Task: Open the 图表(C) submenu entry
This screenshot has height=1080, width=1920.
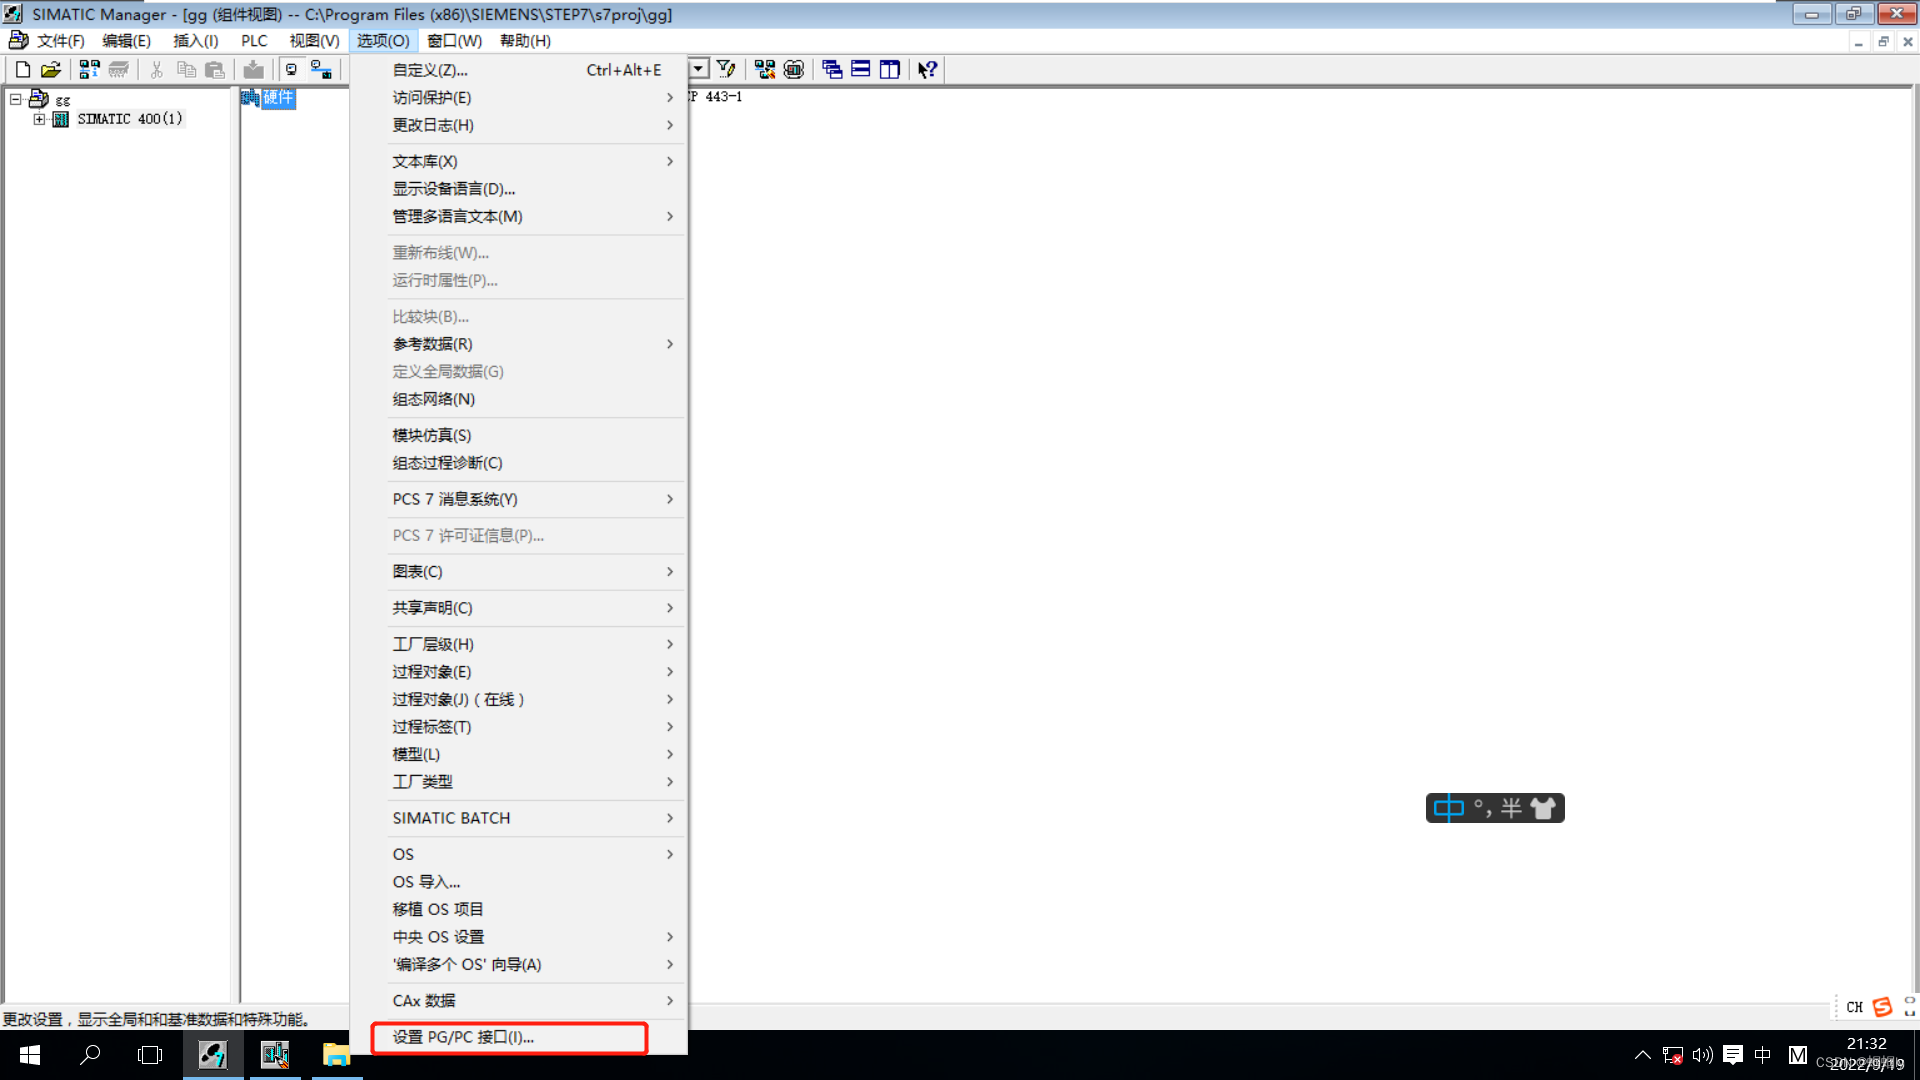Action: pyautogui.click(x=518, y=572)
